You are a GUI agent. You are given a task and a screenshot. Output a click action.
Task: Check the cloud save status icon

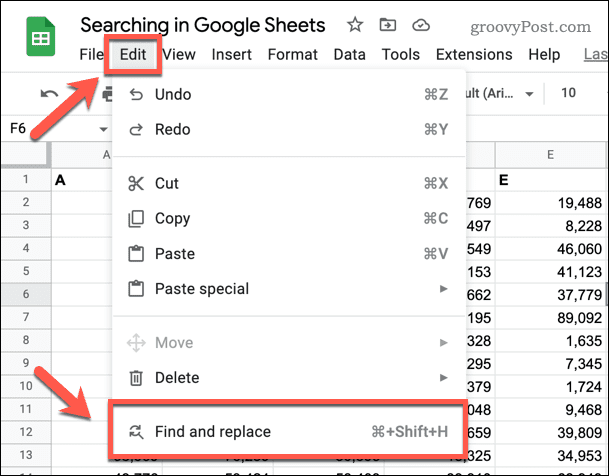423,24
